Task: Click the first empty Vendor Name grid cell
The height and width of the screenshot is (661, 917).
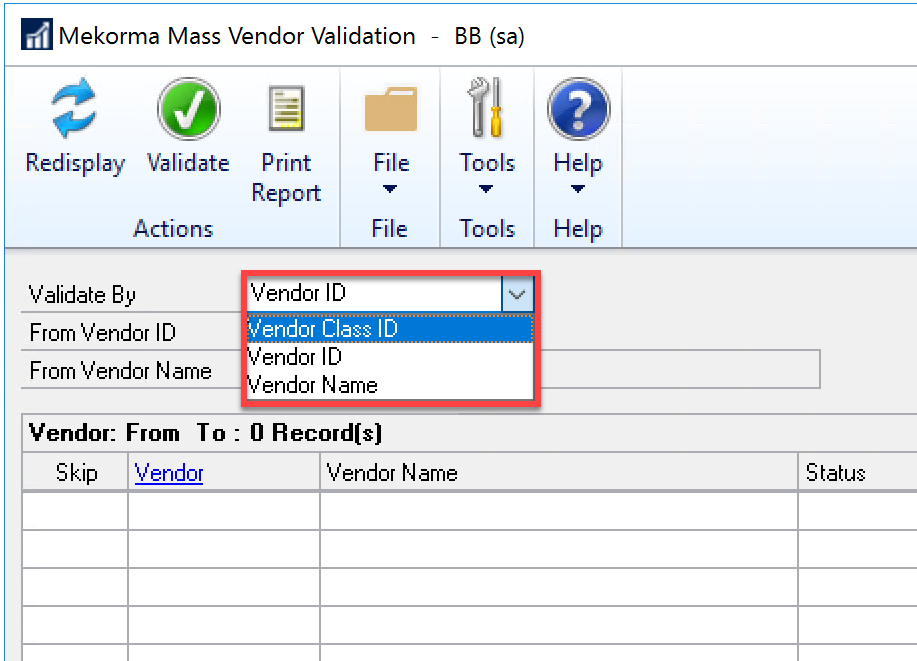Action: [x=559, y=511]
